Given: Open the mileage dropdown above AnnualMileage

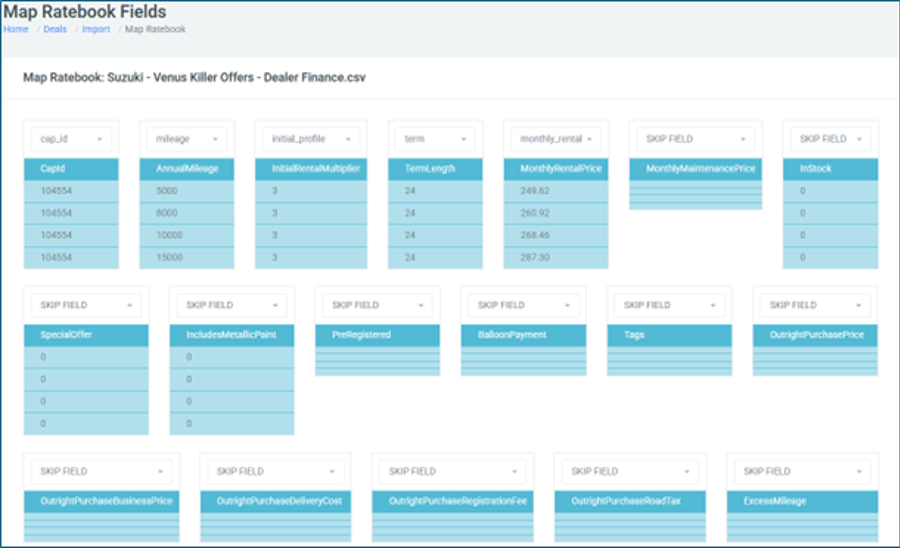Looking at the screenshot, I should click(x=186, y=139).
